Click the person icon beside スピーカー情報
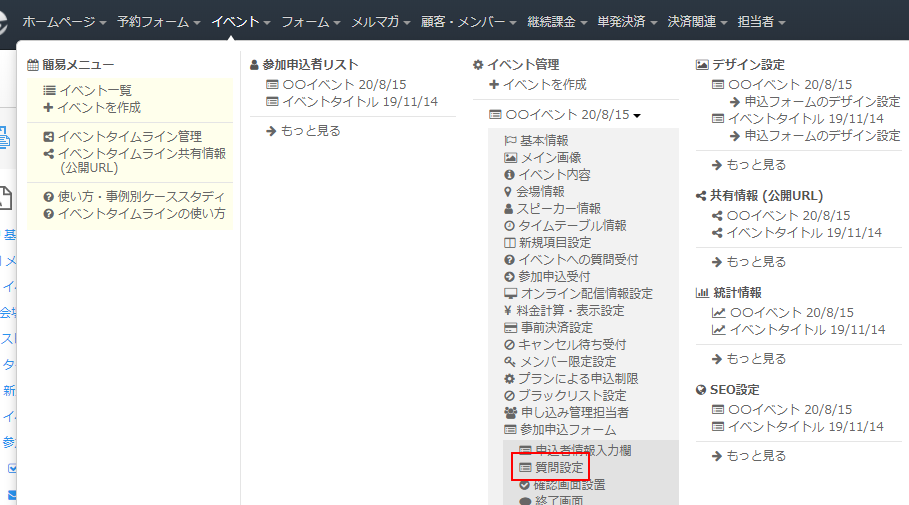909x505 pixels. (509, 208)
